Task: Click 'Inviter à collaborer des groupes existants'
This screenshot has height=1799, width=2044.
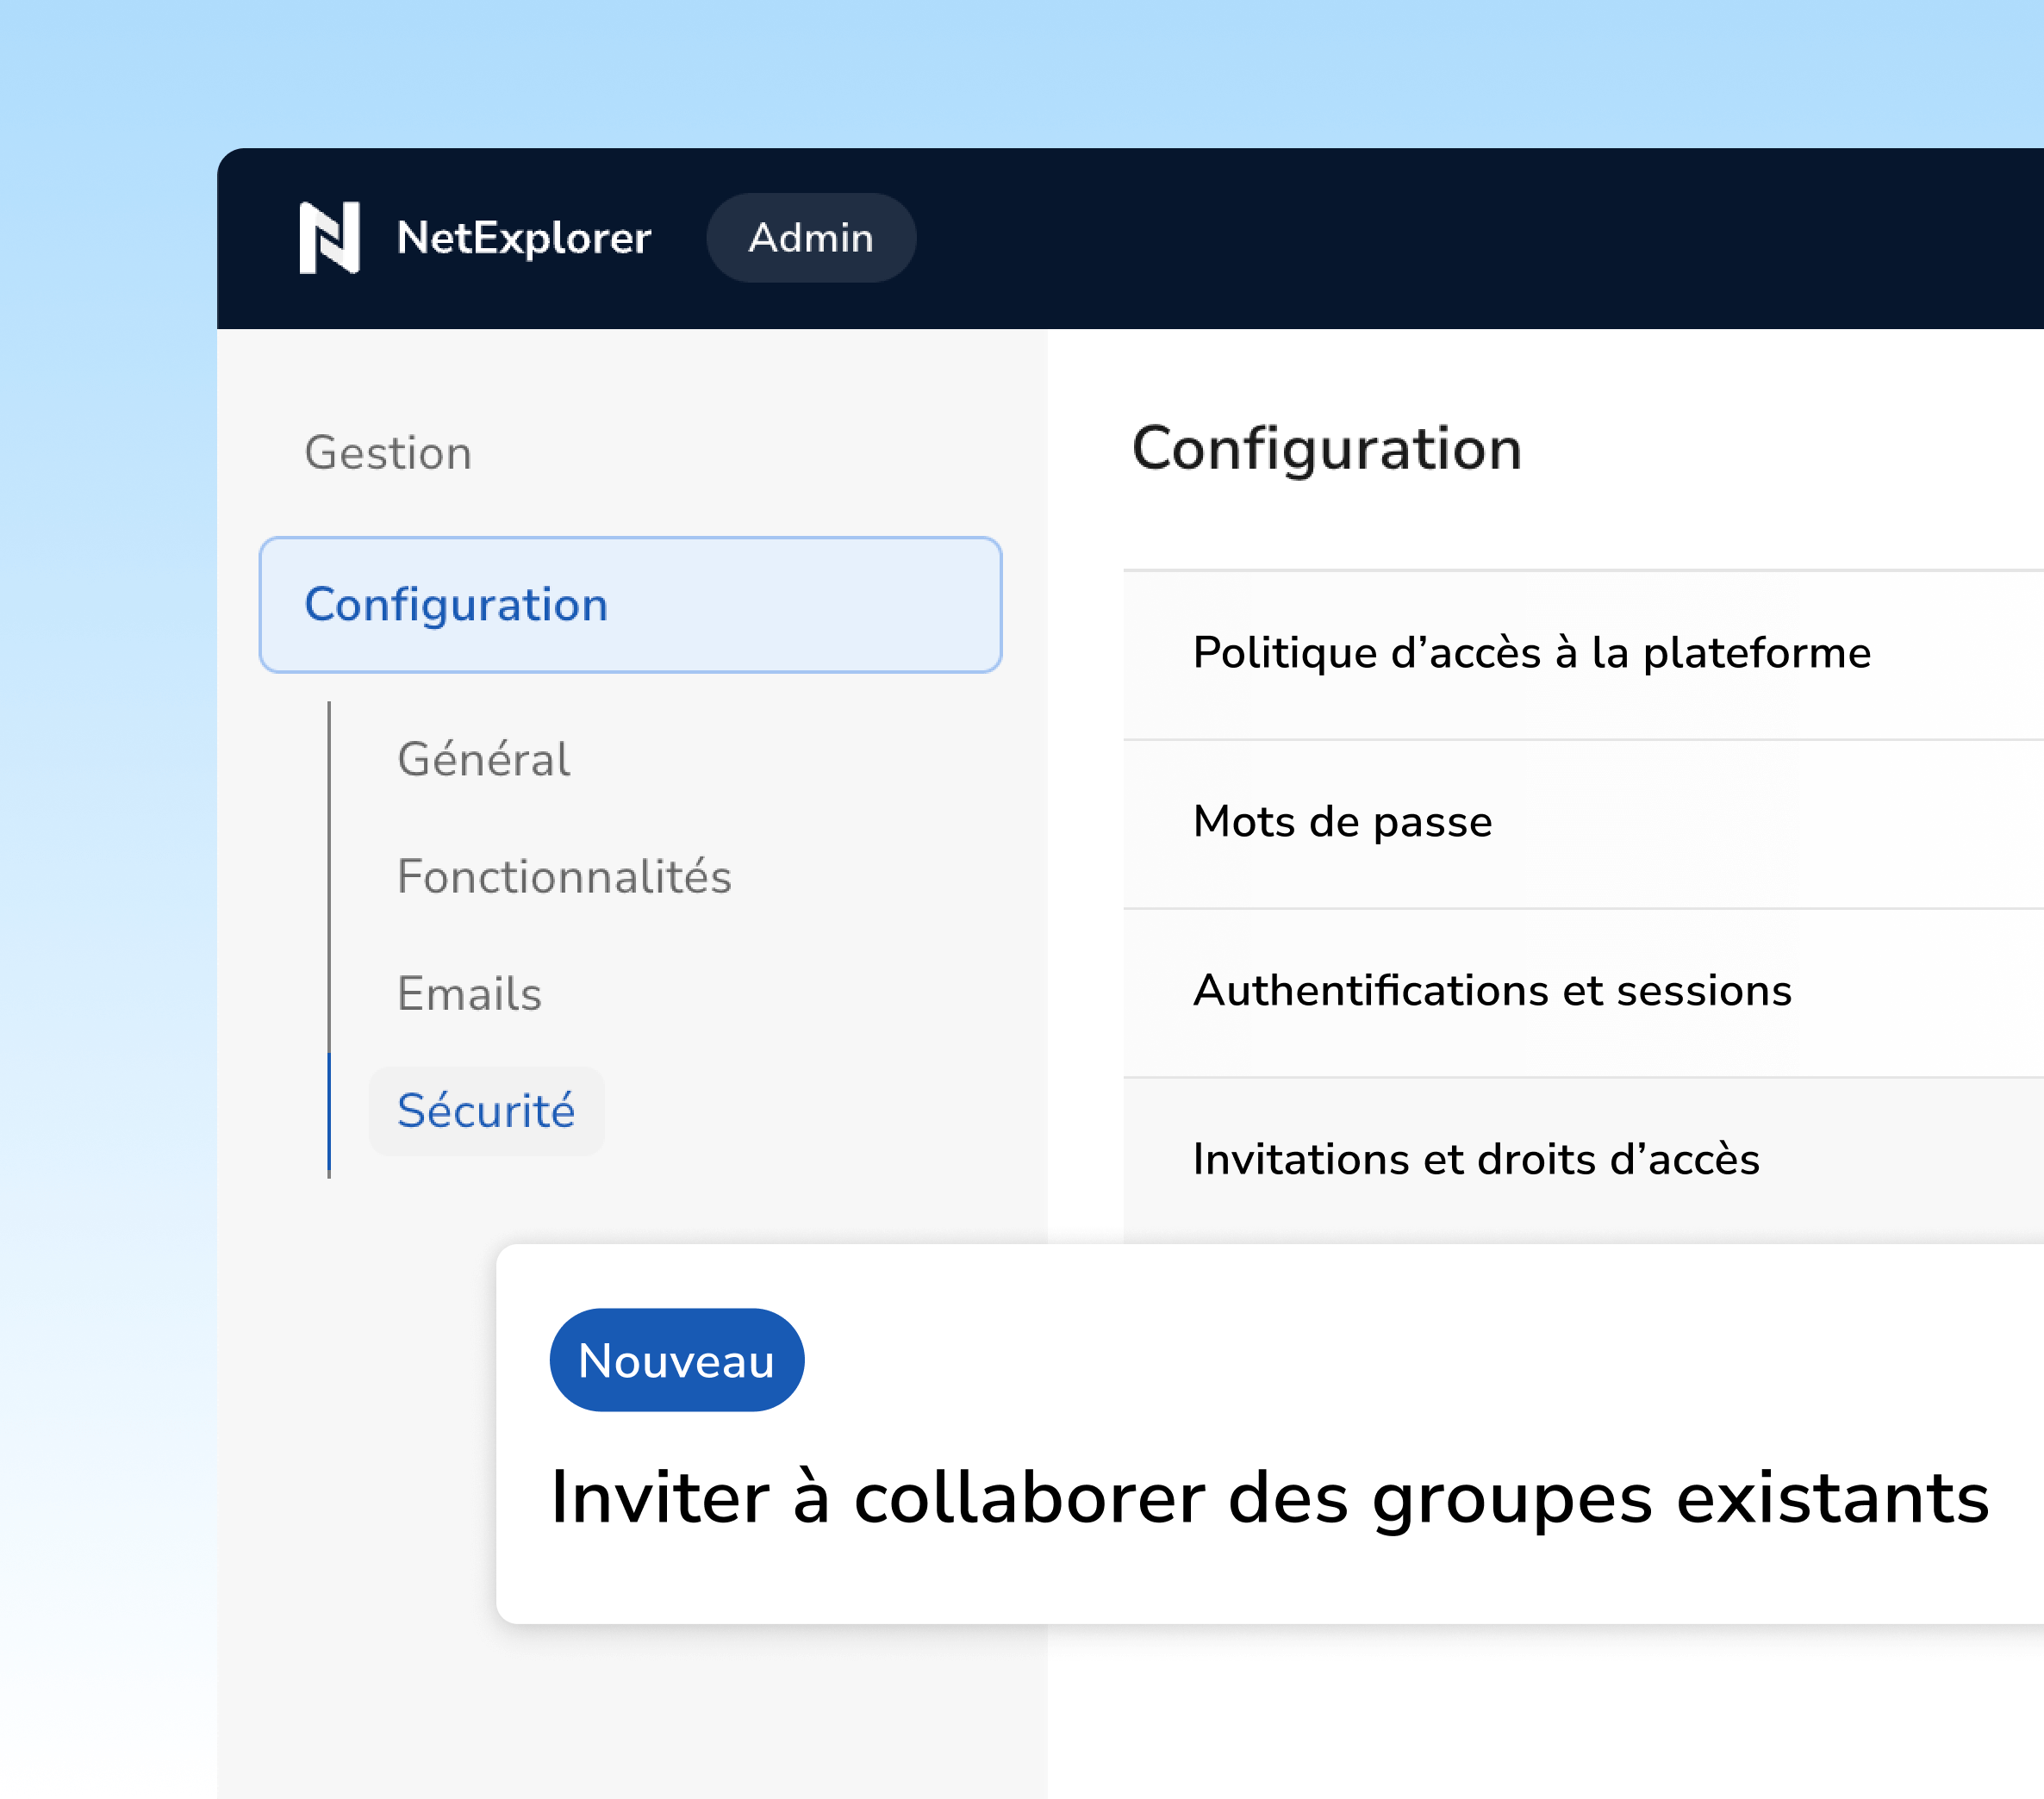Action: 1270,1497
